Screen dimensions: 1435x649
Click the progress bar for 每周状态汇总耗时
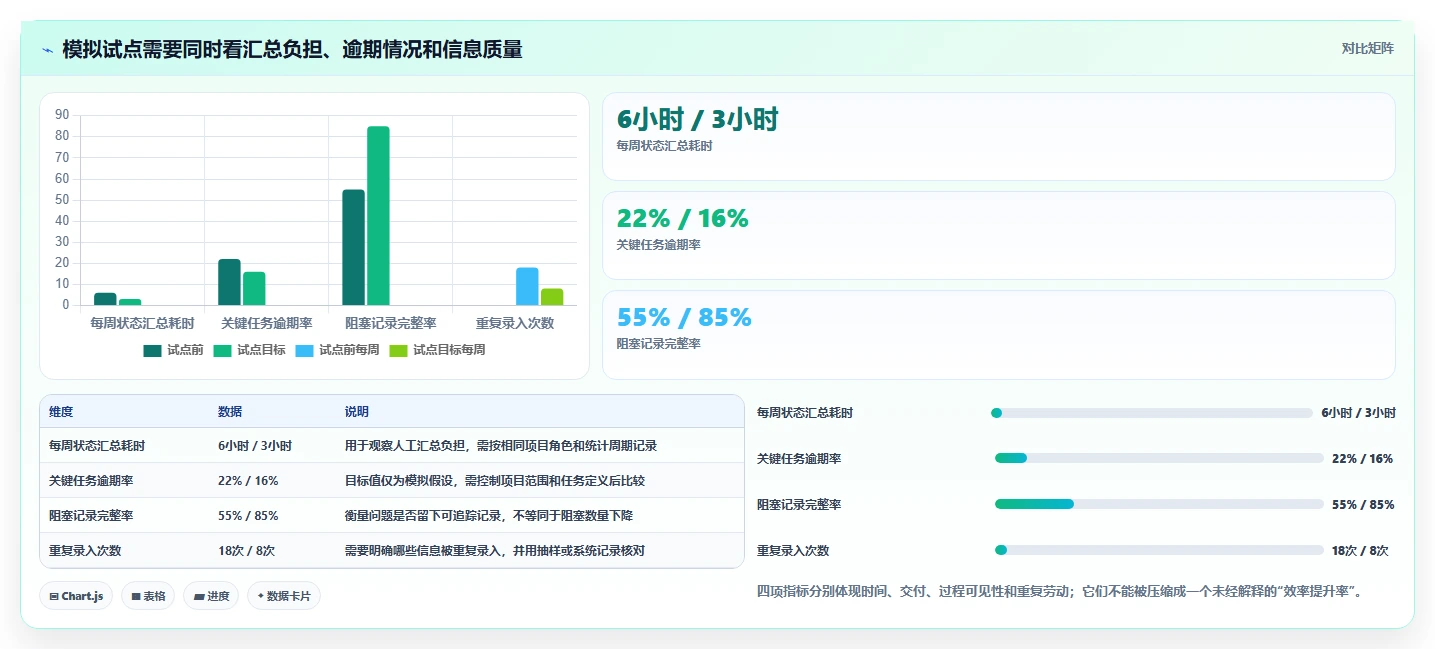1152,413
